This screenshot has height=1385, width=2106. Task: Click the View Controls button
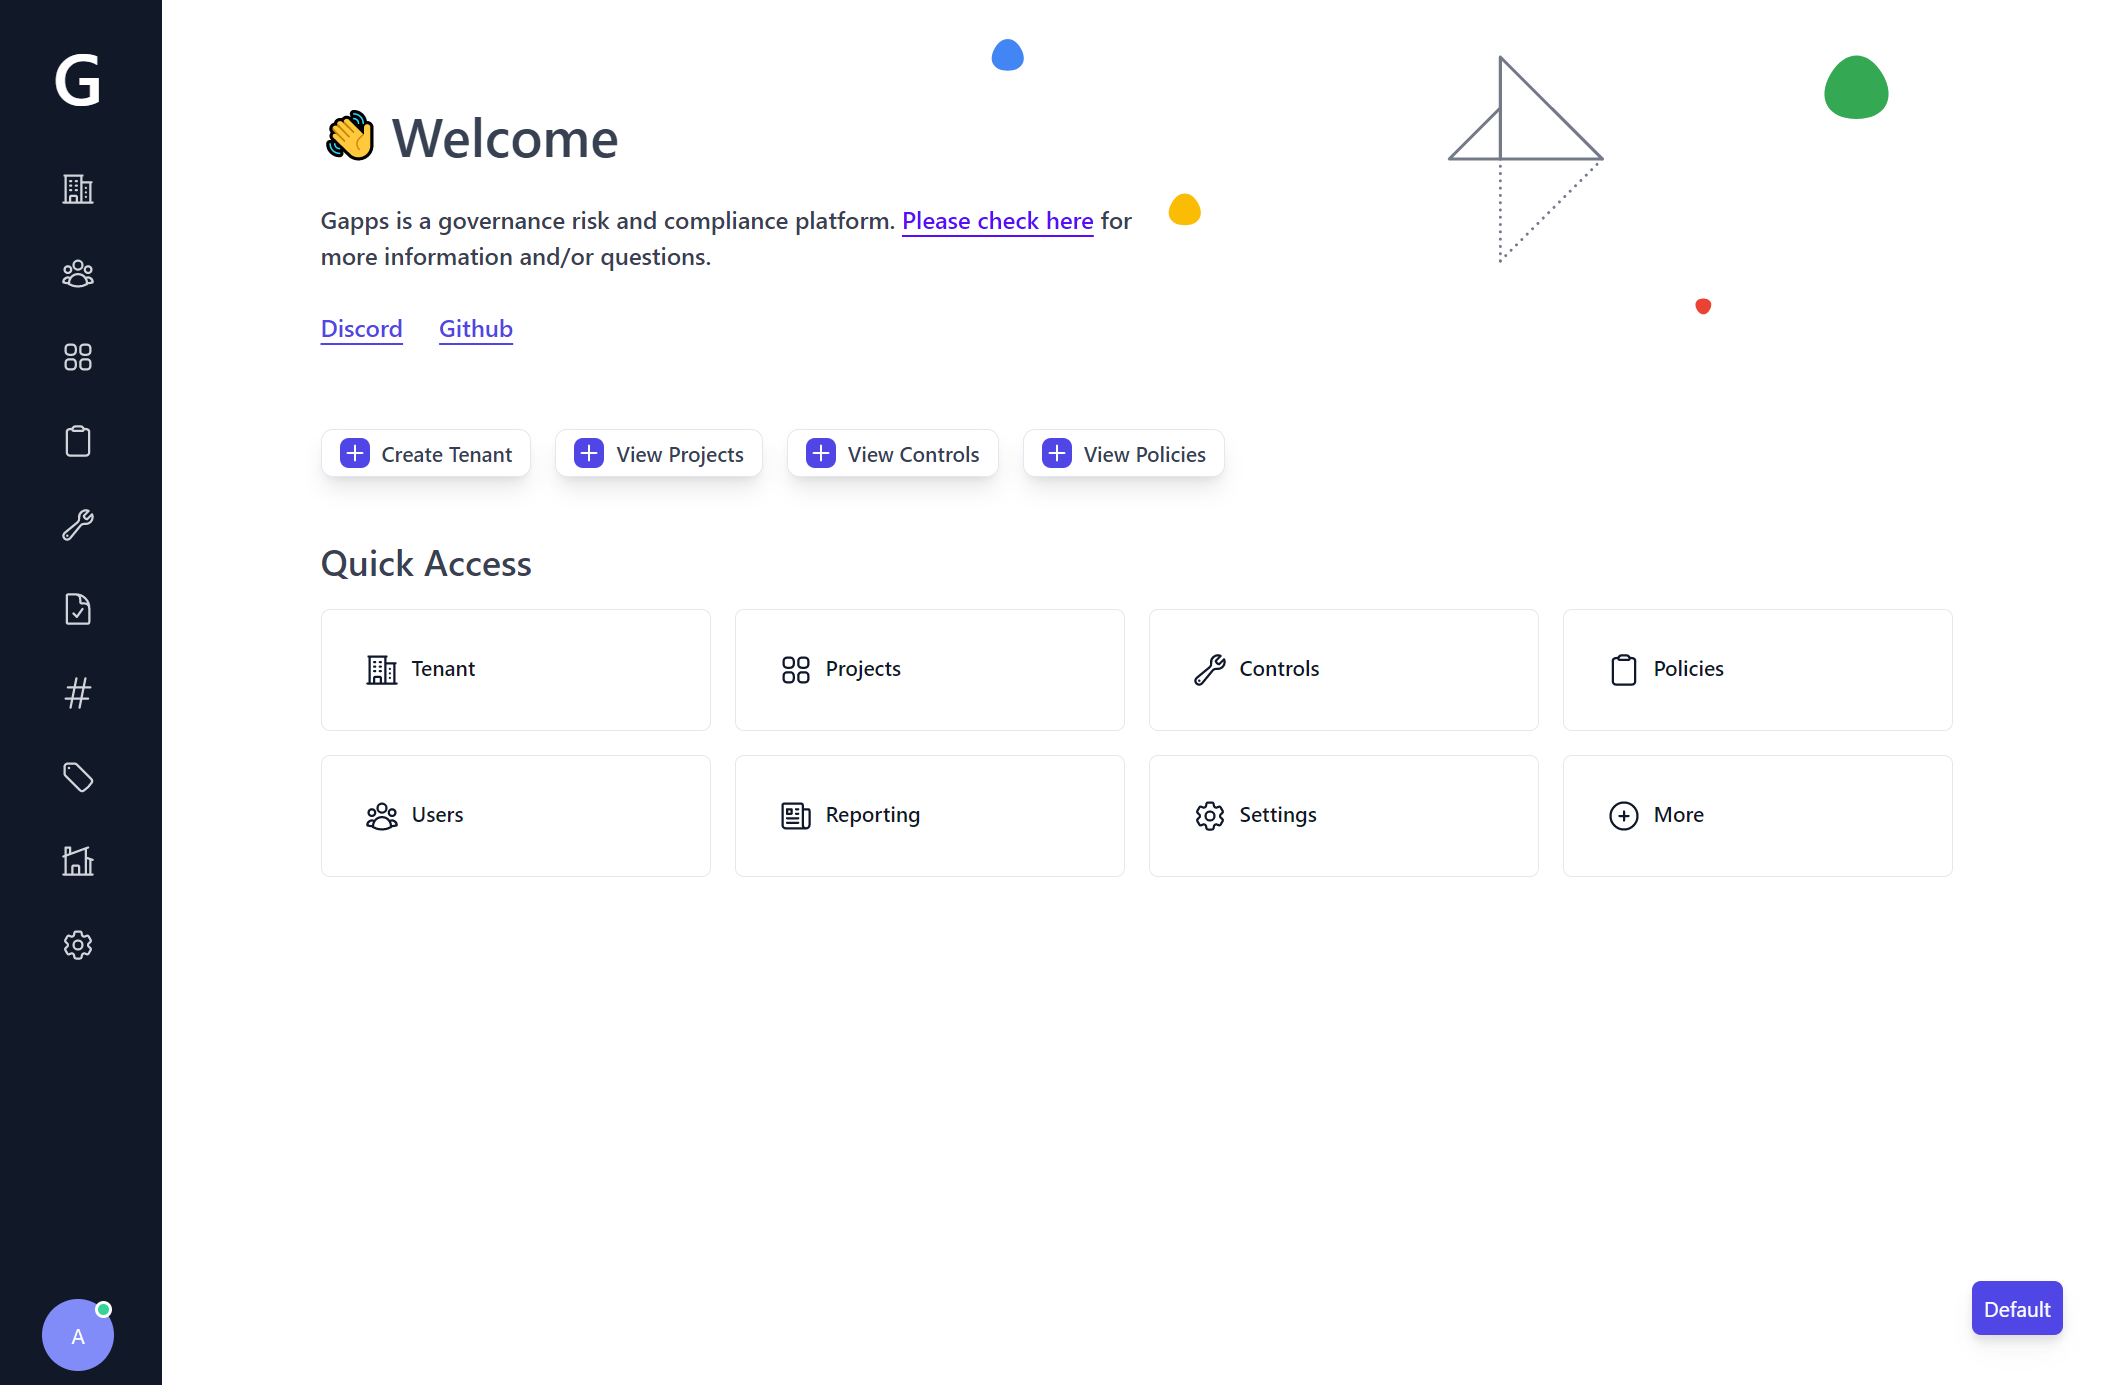(892, 454)
